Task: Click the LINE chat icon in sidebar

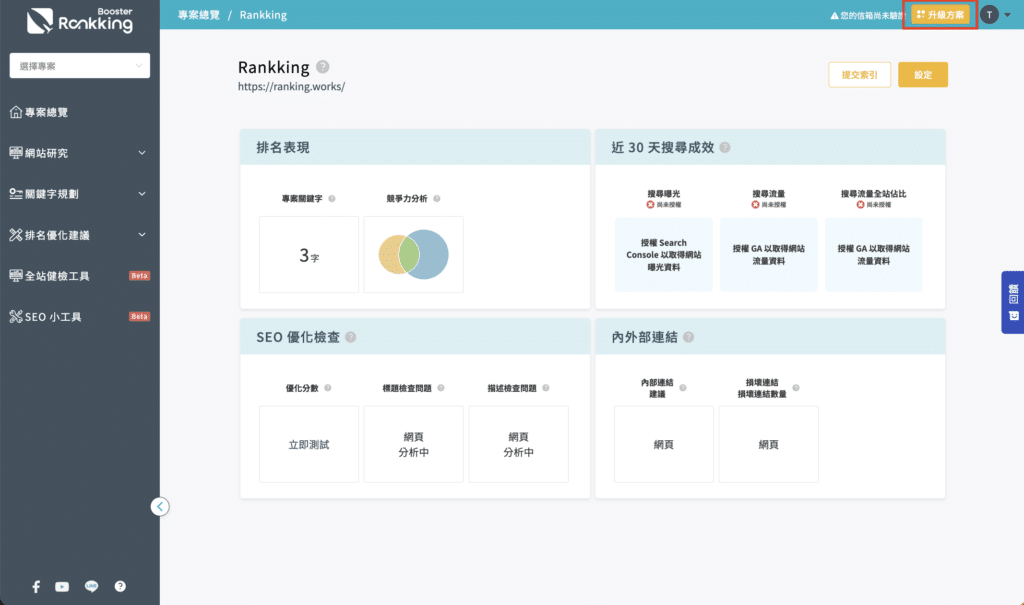Action: coord(91,587)
